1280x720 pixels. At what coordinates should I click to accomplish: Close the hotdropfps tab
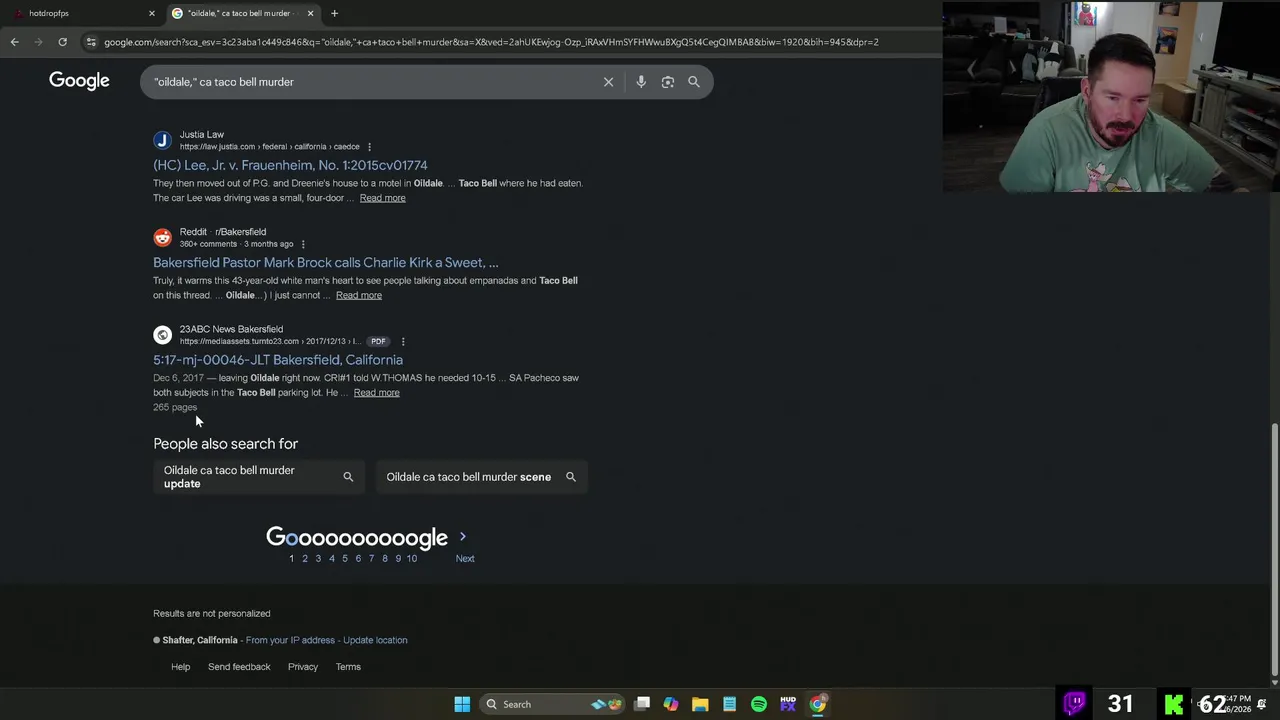pos(152,13)
